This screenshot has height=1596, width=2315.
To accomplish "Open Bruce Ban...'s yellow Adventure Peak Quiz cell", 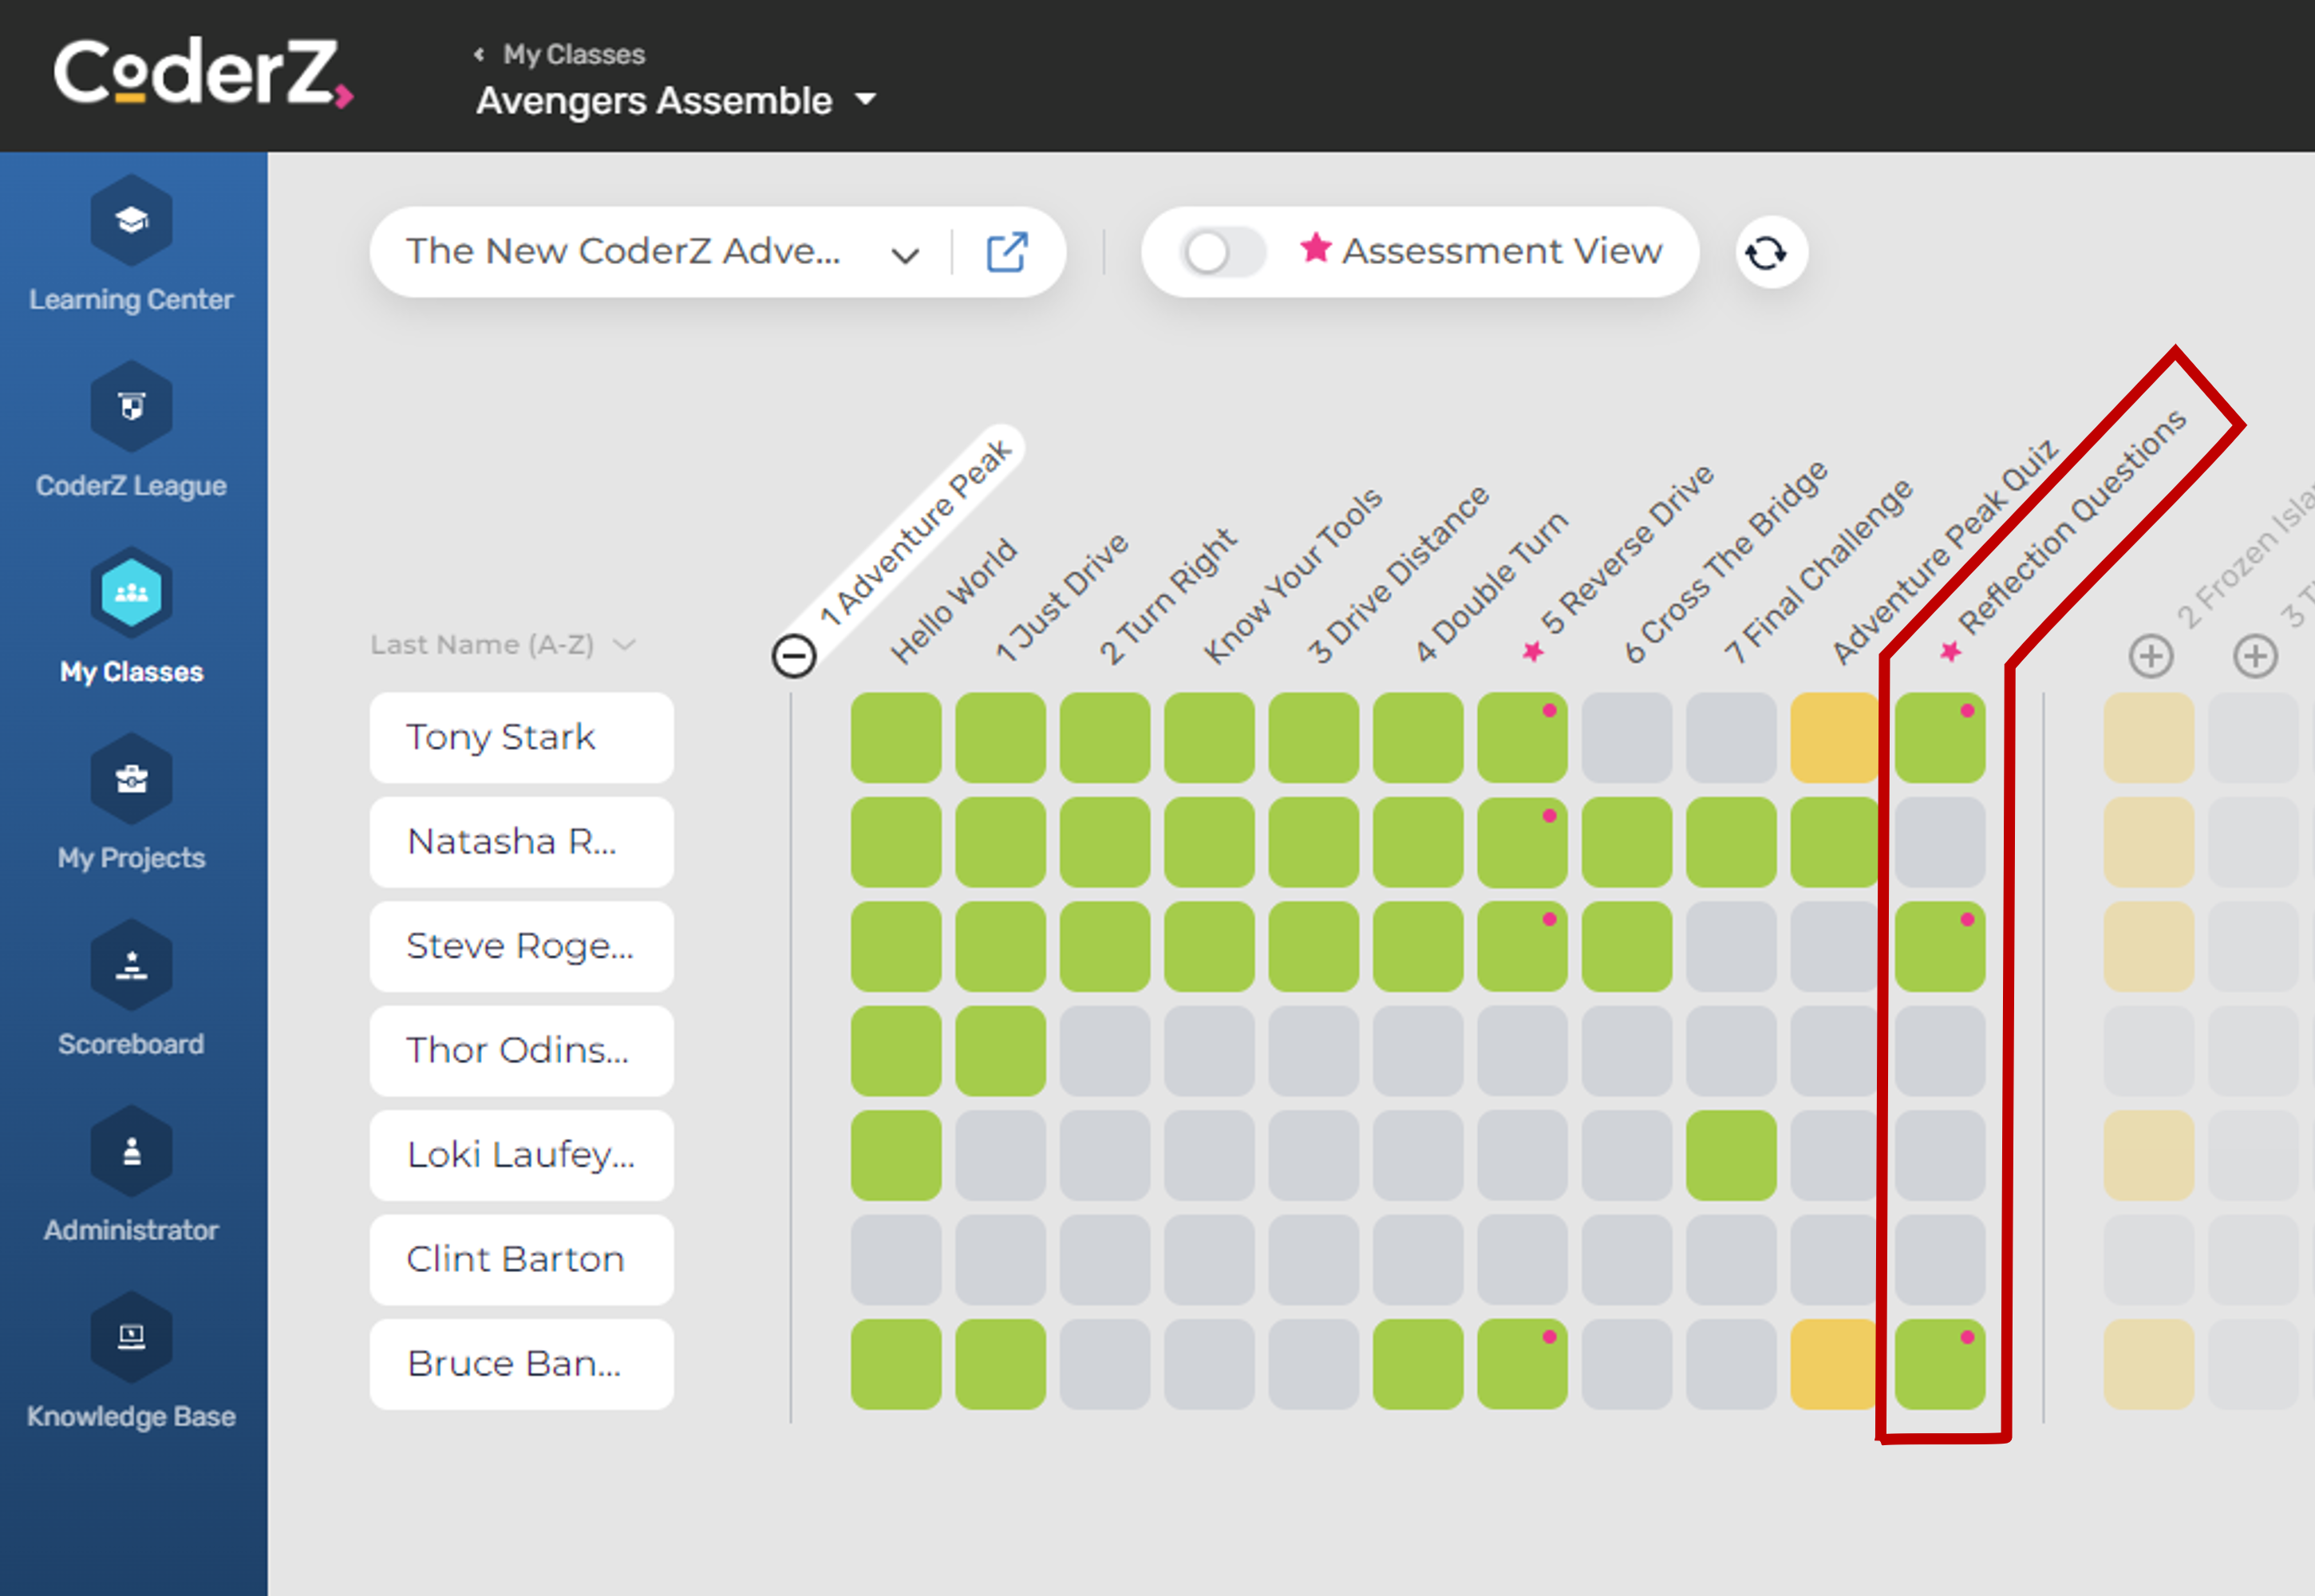I will coord(1835,1364).
